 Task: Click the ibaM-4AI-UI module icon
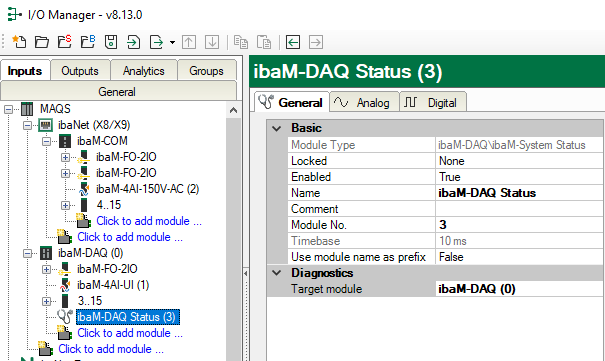pos(65,285)
